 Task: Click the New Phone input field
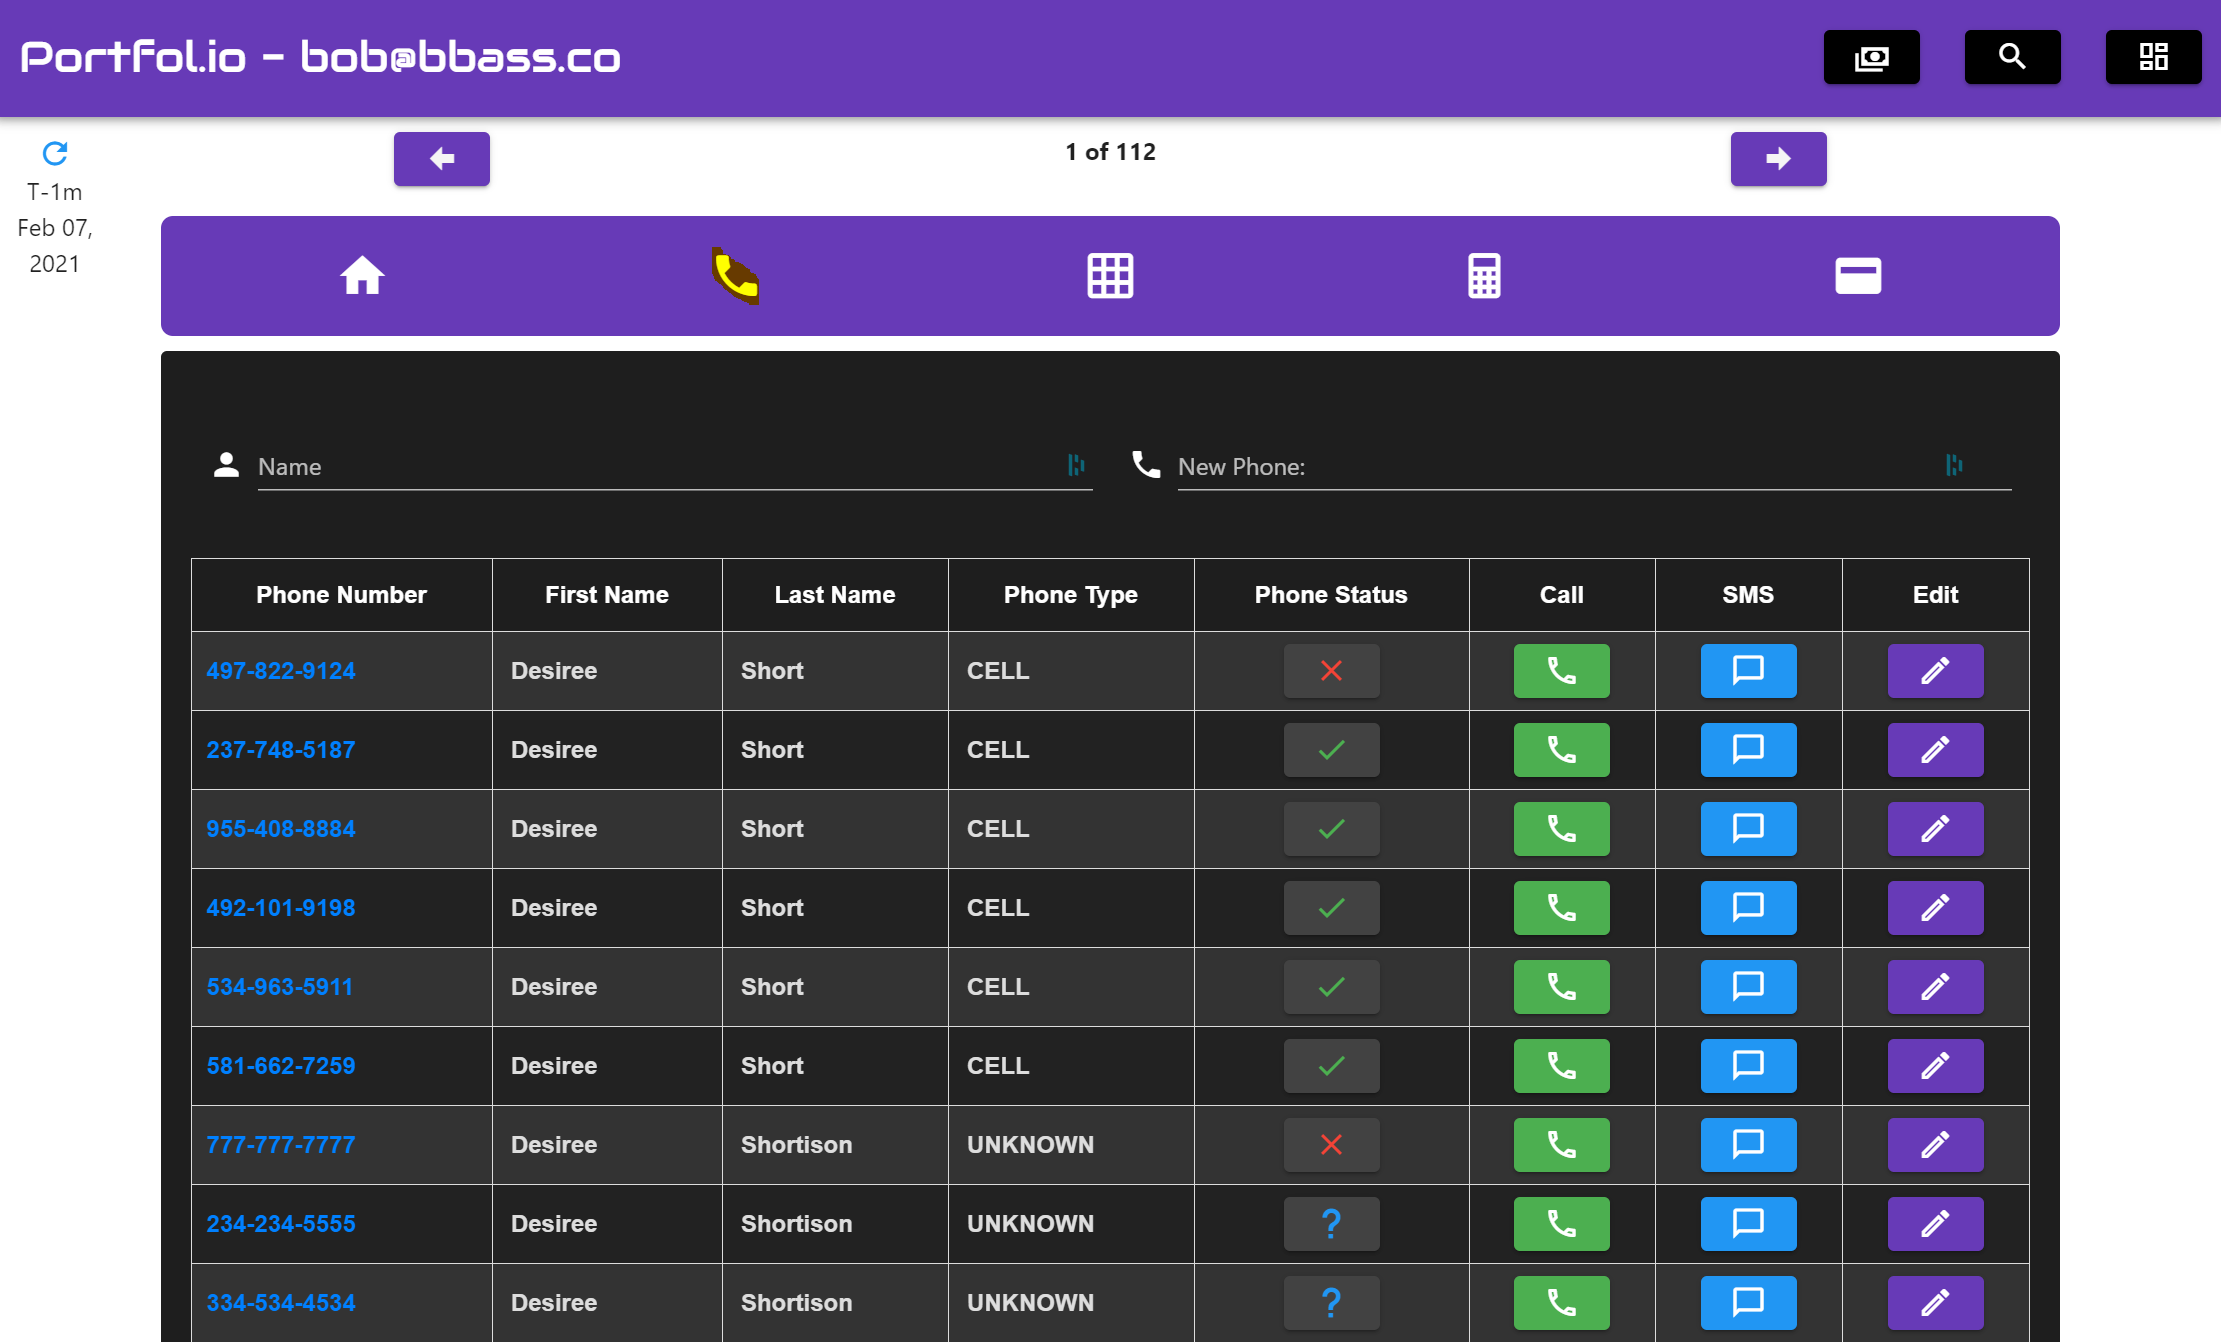pyautogui.click(x=1560, y=467)
